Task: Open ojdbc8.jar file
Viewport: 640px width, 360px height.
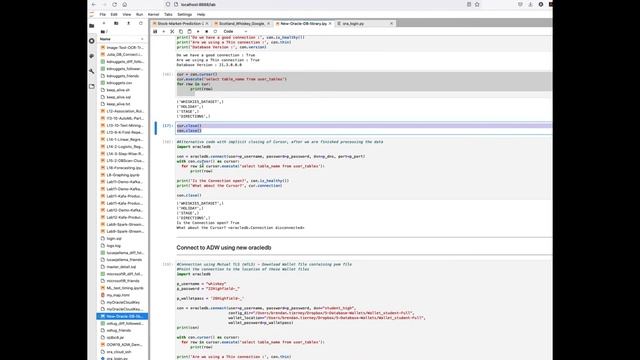Action: [122, 338]
